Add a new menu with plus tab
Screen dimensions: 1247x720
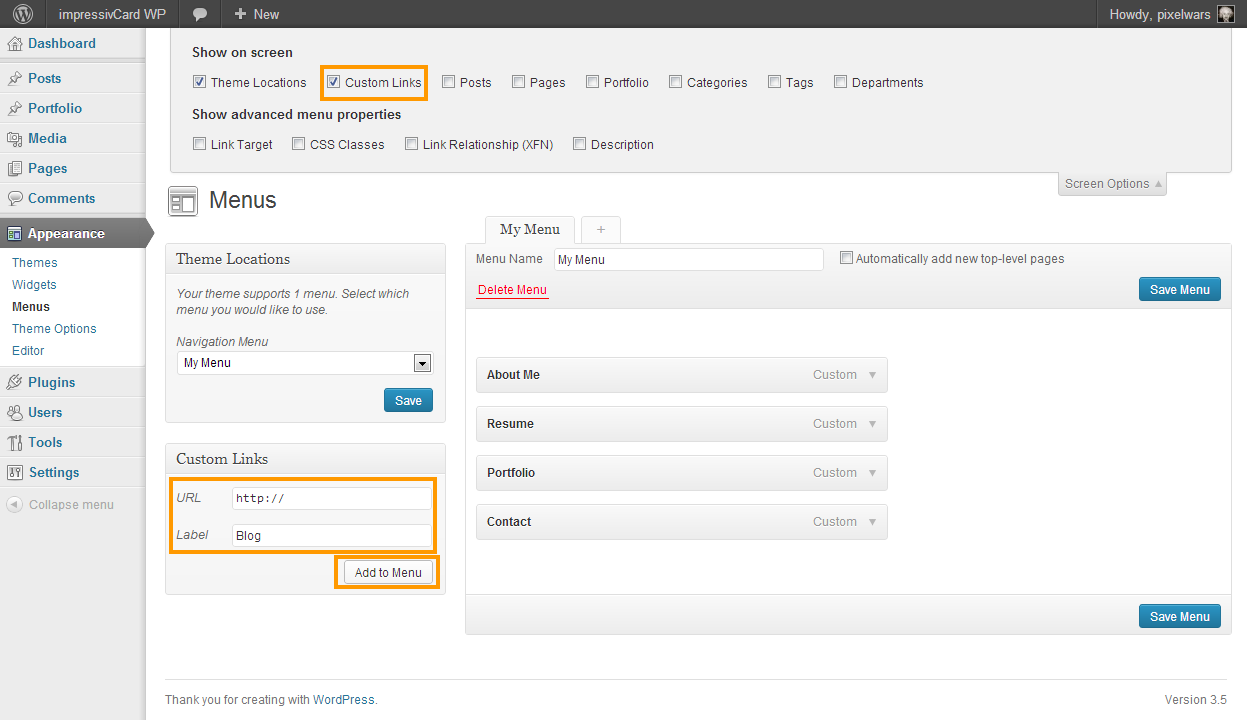point(601,229)
